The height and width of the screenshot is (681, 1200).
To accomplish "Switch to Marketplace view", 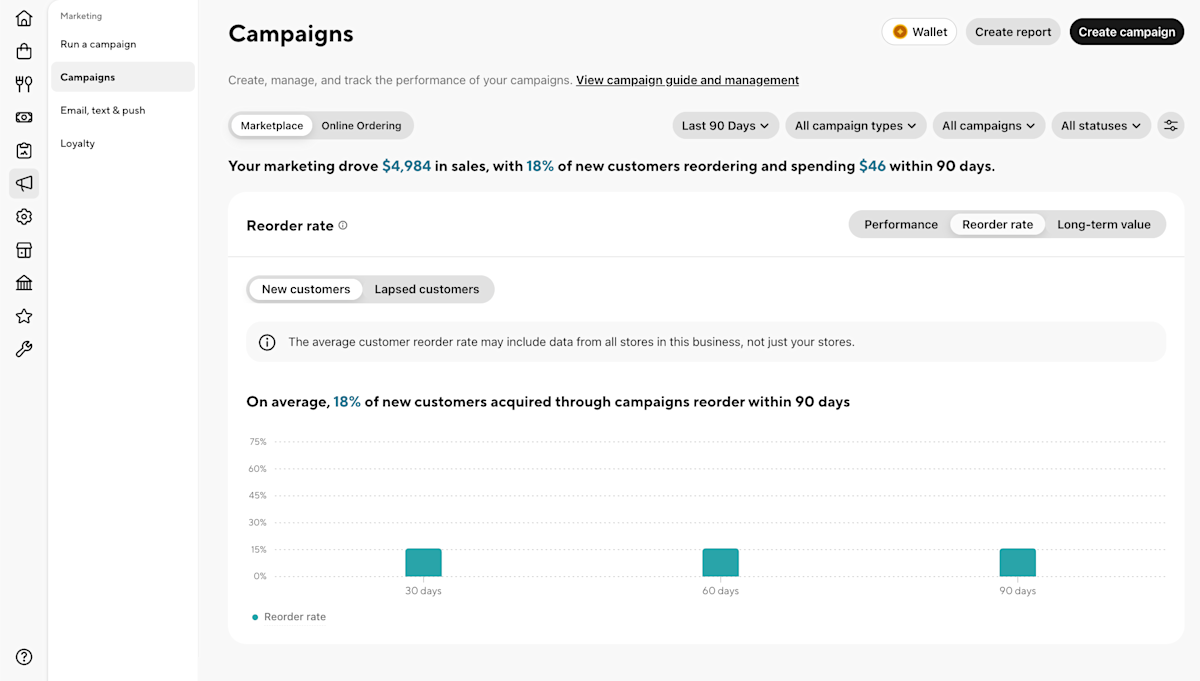I will (x=272, y=126).
